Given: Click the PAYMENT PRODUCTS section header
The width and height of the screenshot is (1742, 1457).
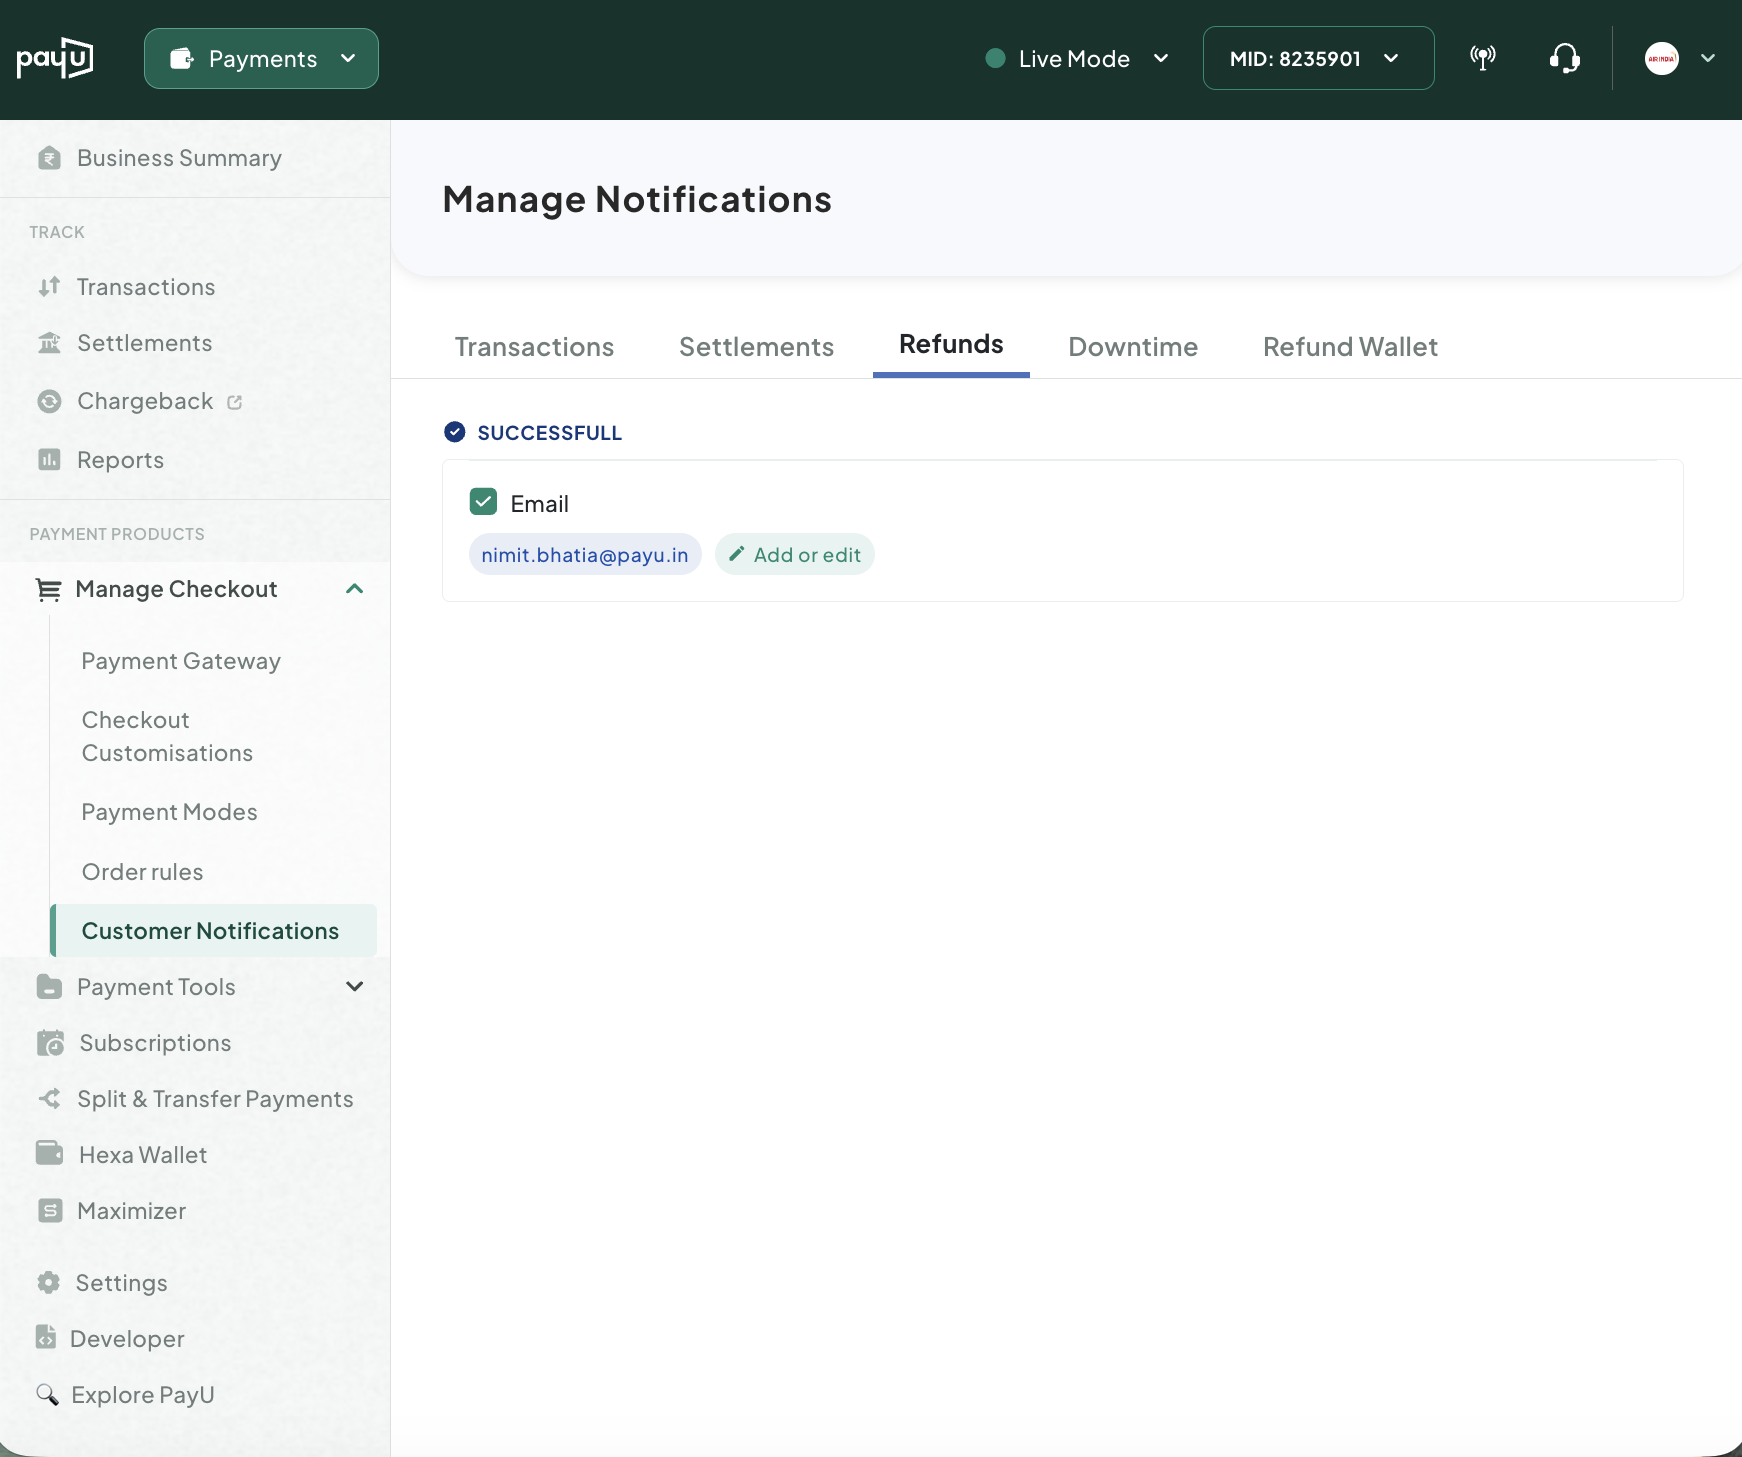Looking at the screenshot, I should coord(117,534).
